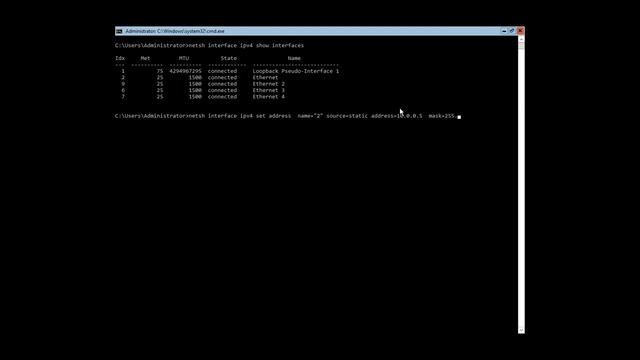
Task: Click the name="2" parameter text
Action: (x=310, y=116)
